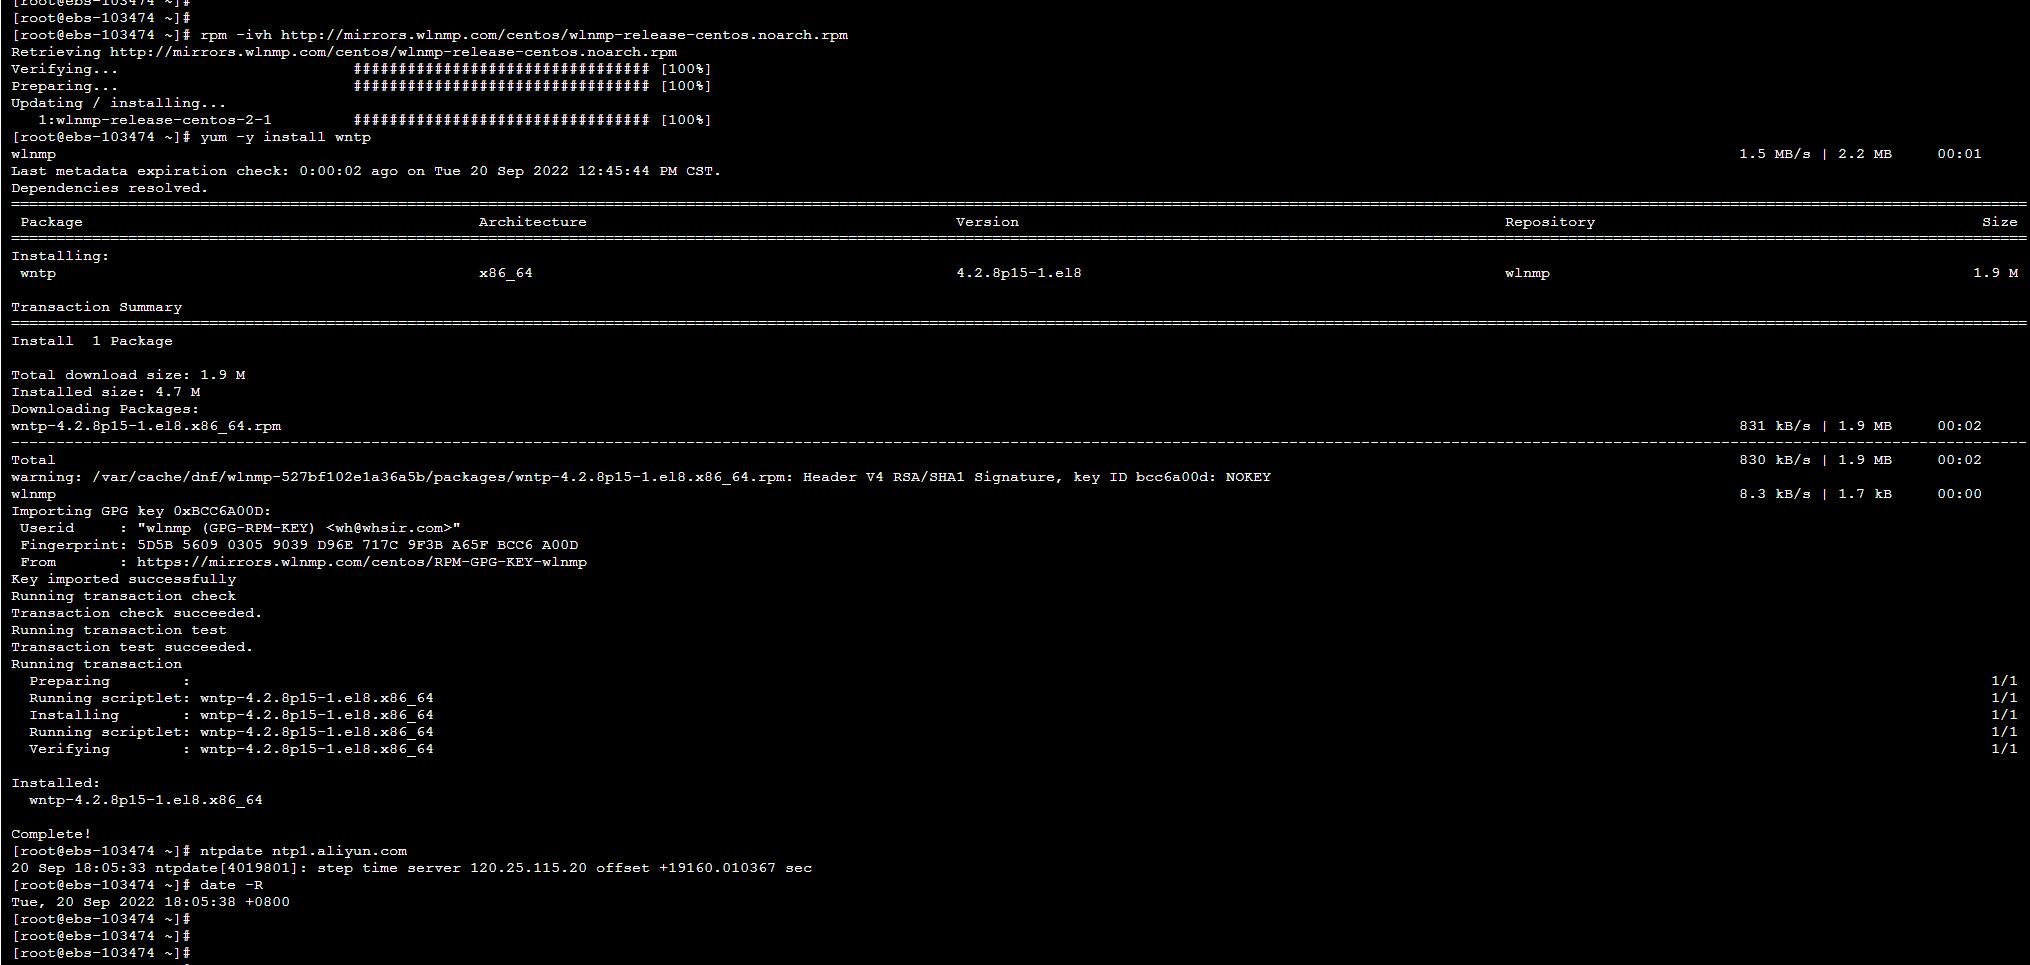Click 'Key imported successfully' line

(124, 579)
